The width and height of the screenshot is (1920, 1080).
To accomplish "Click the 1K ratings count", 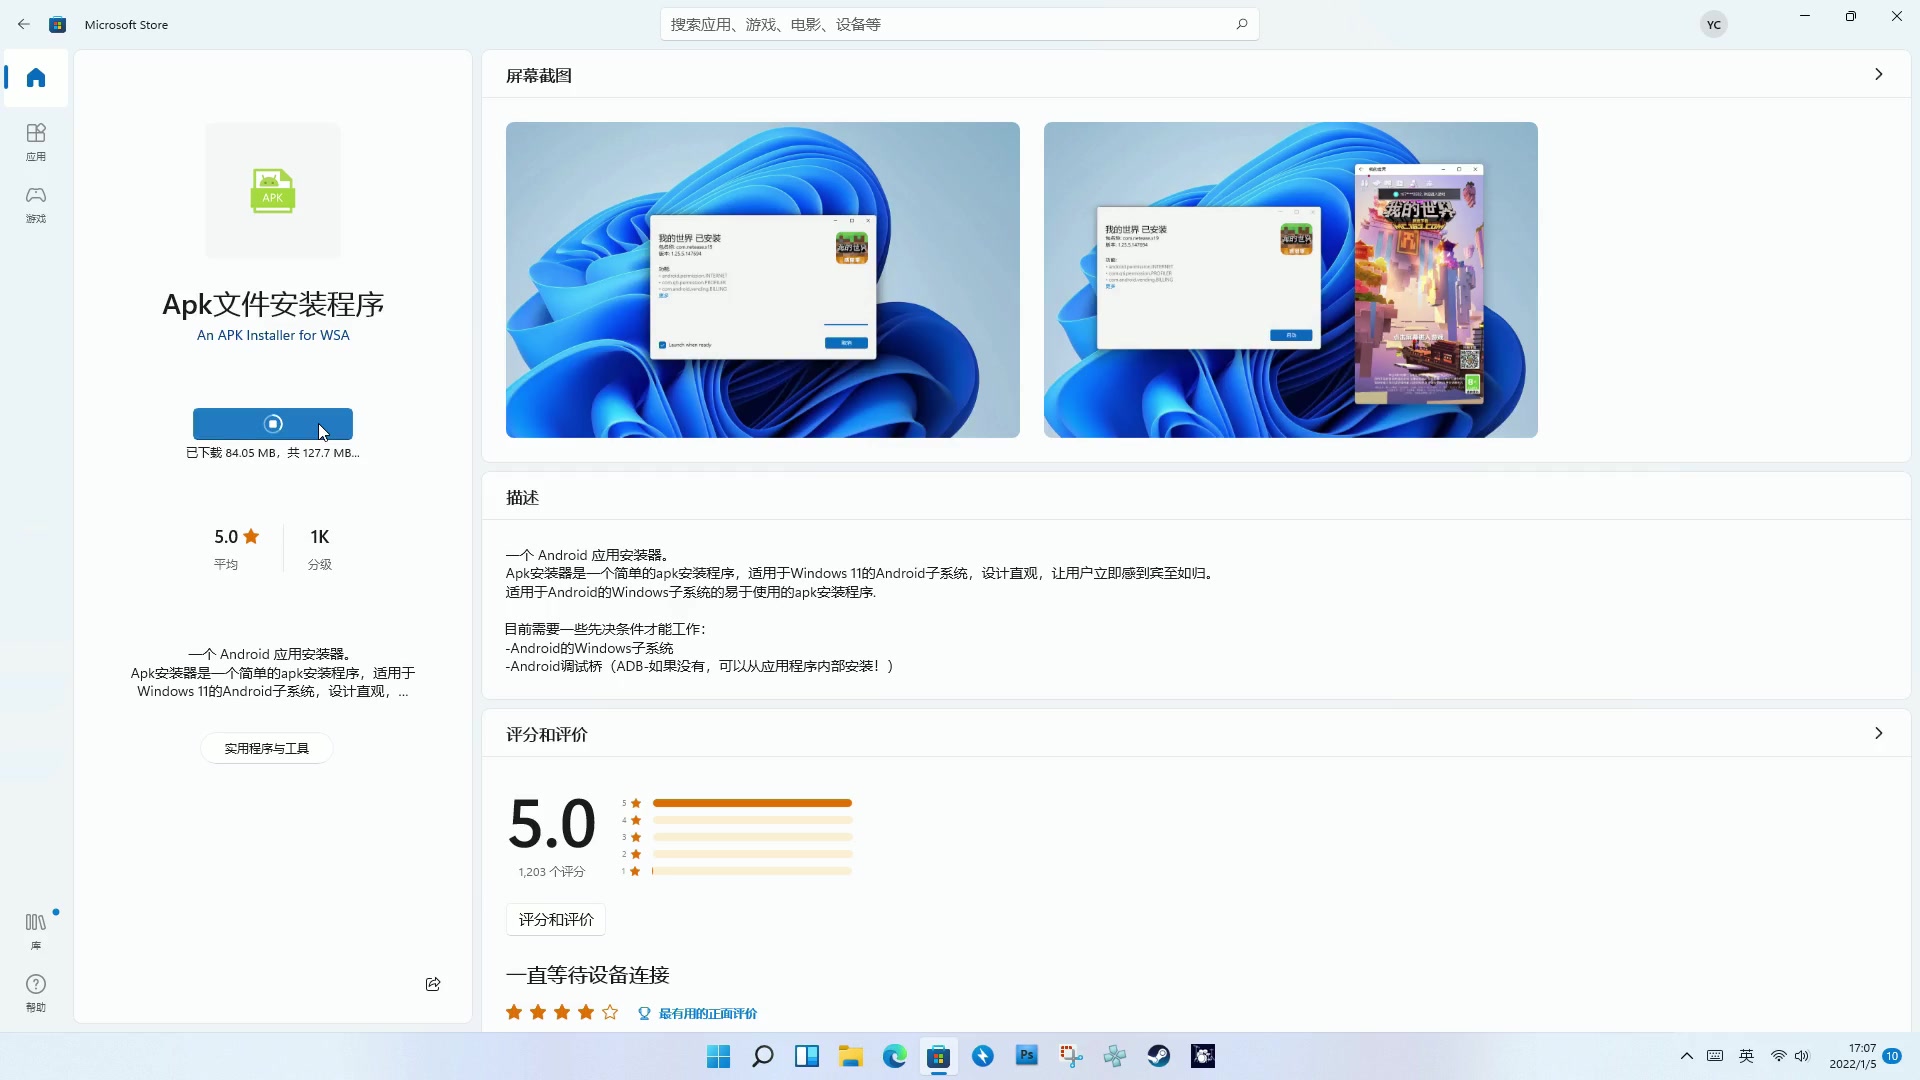I will pos(320,549).
